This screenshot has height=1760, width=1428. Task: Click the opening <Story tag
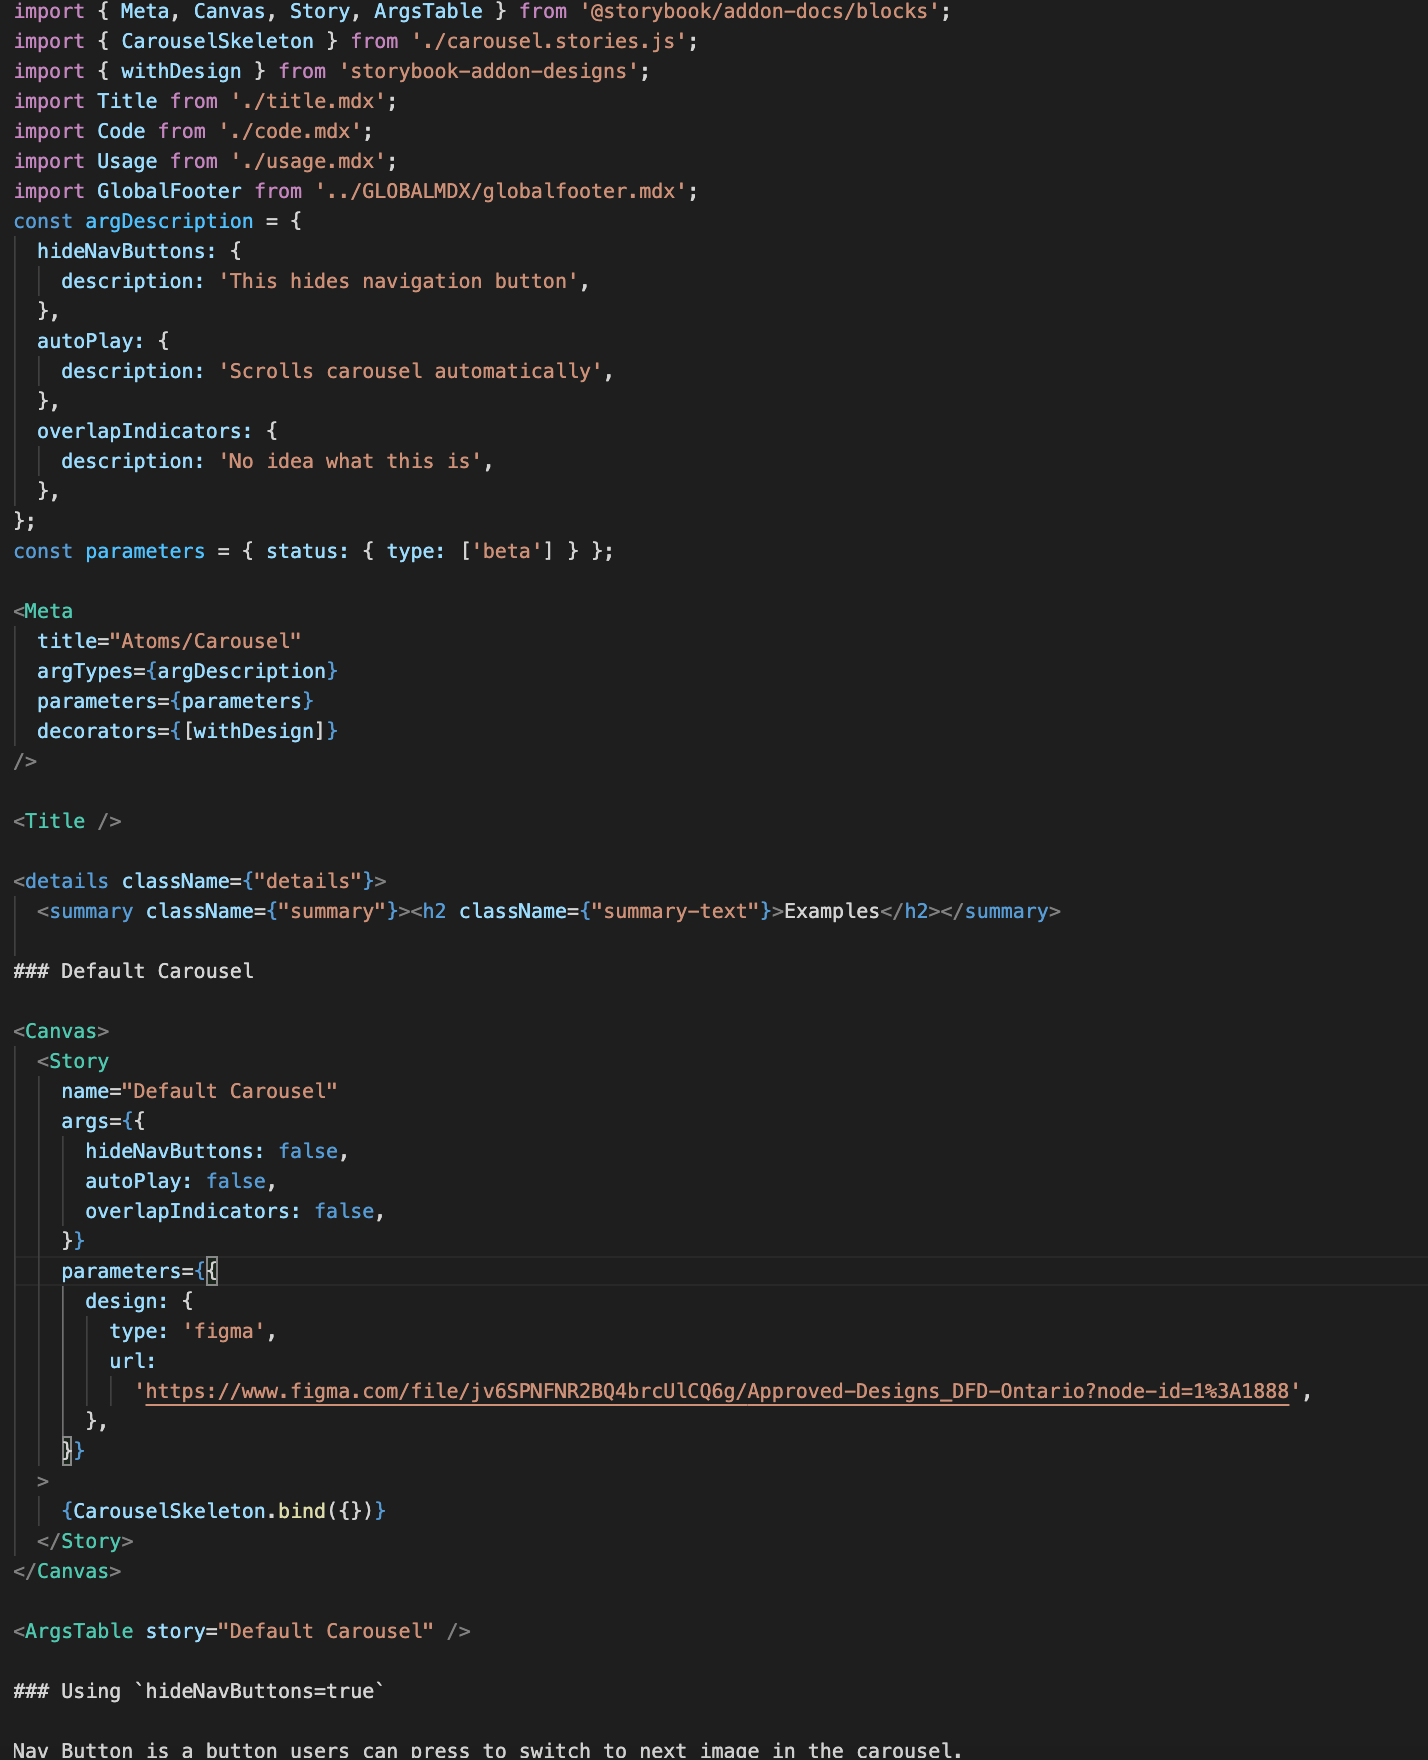[x=73, y=1061]
